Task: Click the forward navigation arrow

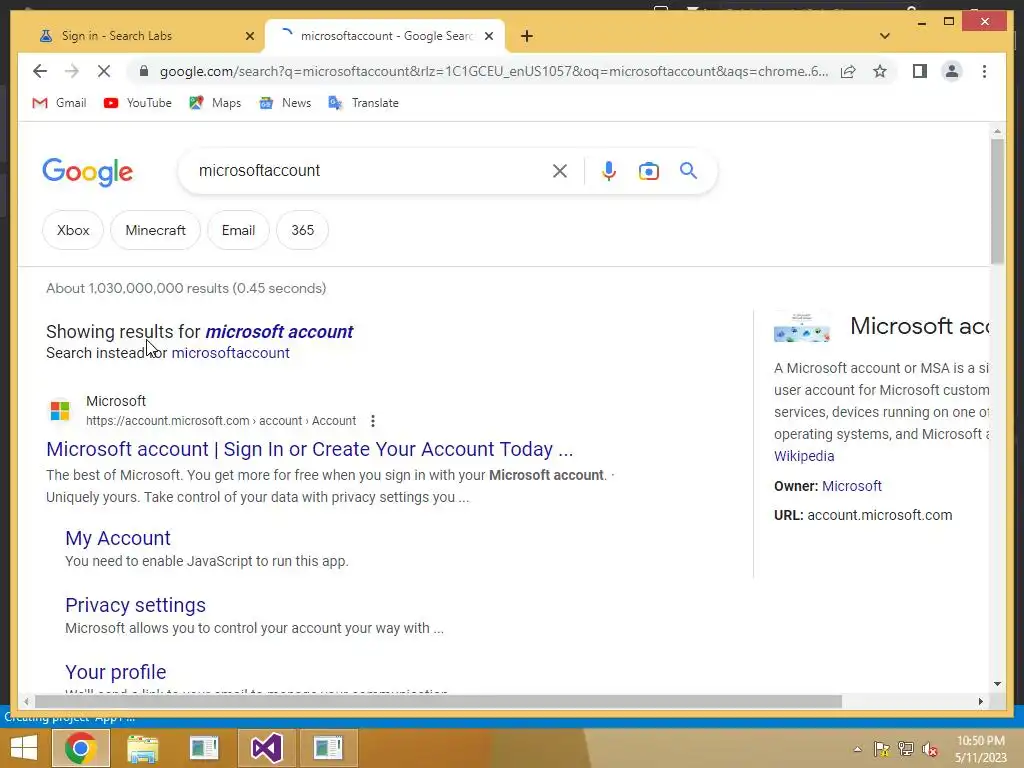Action: point(71,71)
